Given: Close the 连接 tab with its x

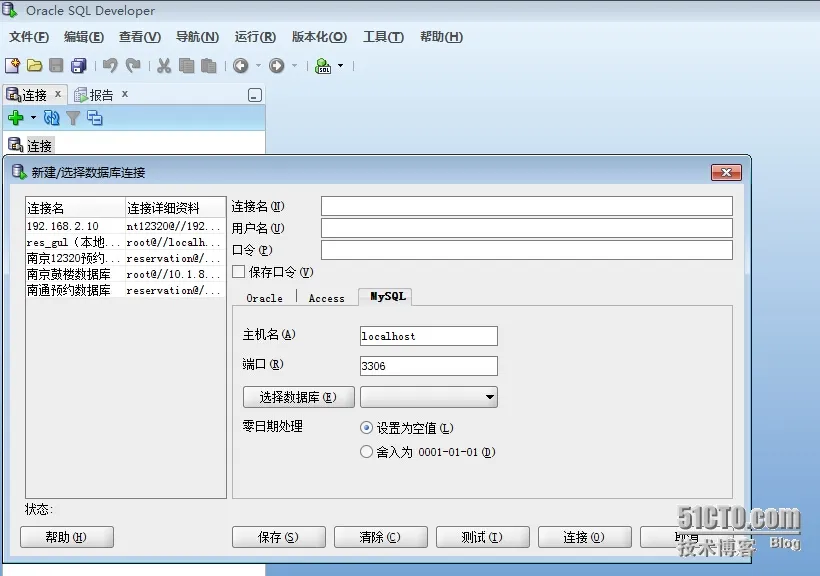Looking at the screenshot, I should 58,94.
